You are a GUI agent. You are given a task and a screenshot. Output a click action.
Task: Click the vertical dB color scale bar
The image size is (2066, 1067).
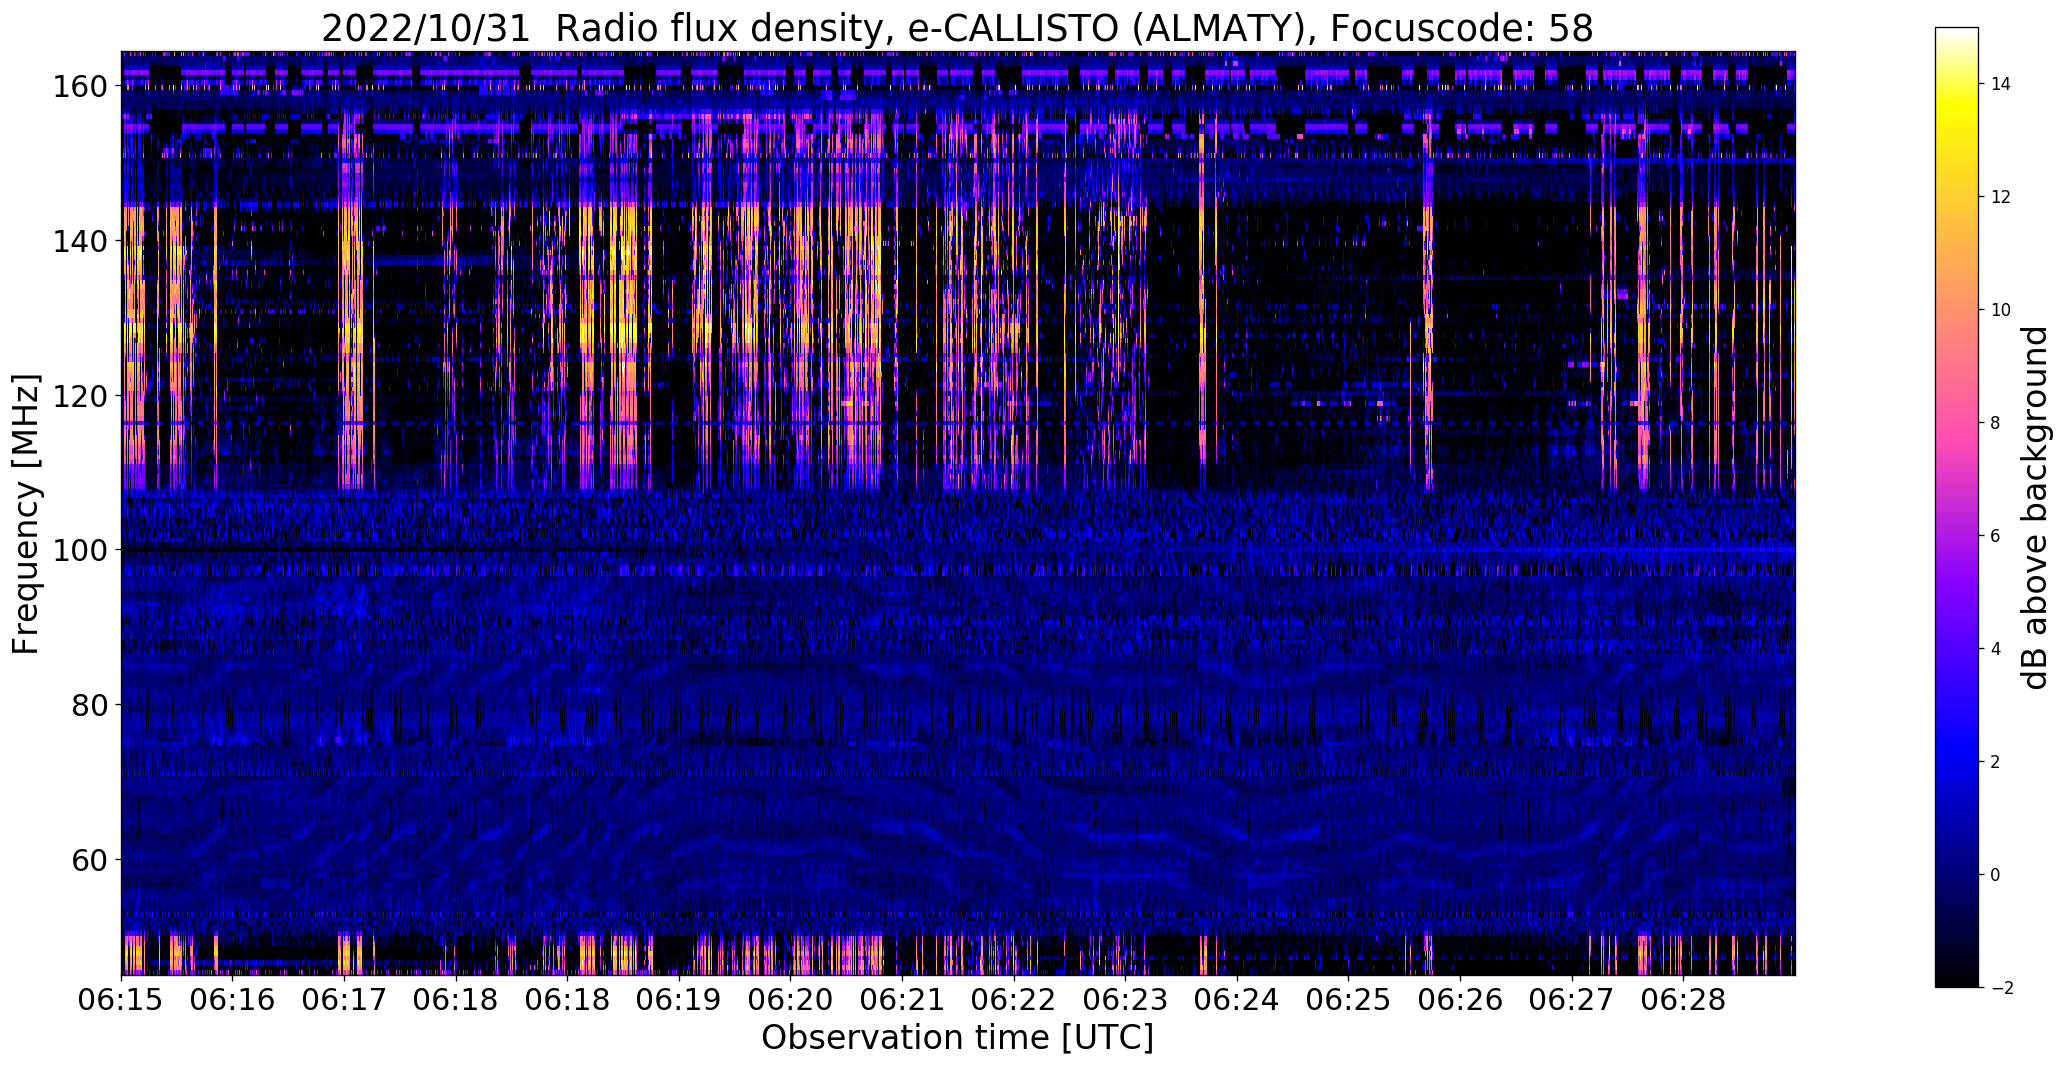pyautogui.click(x=1957, y=507)
